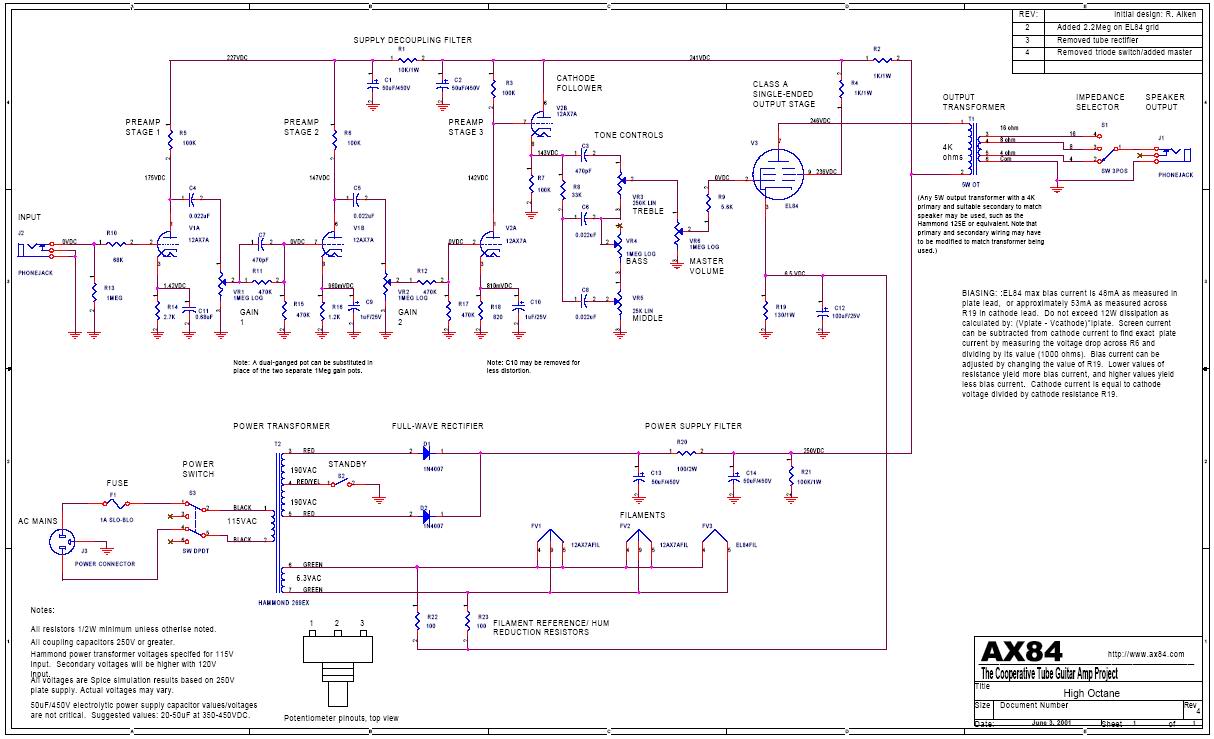
Task: Select 'Potentiometer pinouts, top view' caption
Action: 341,718
